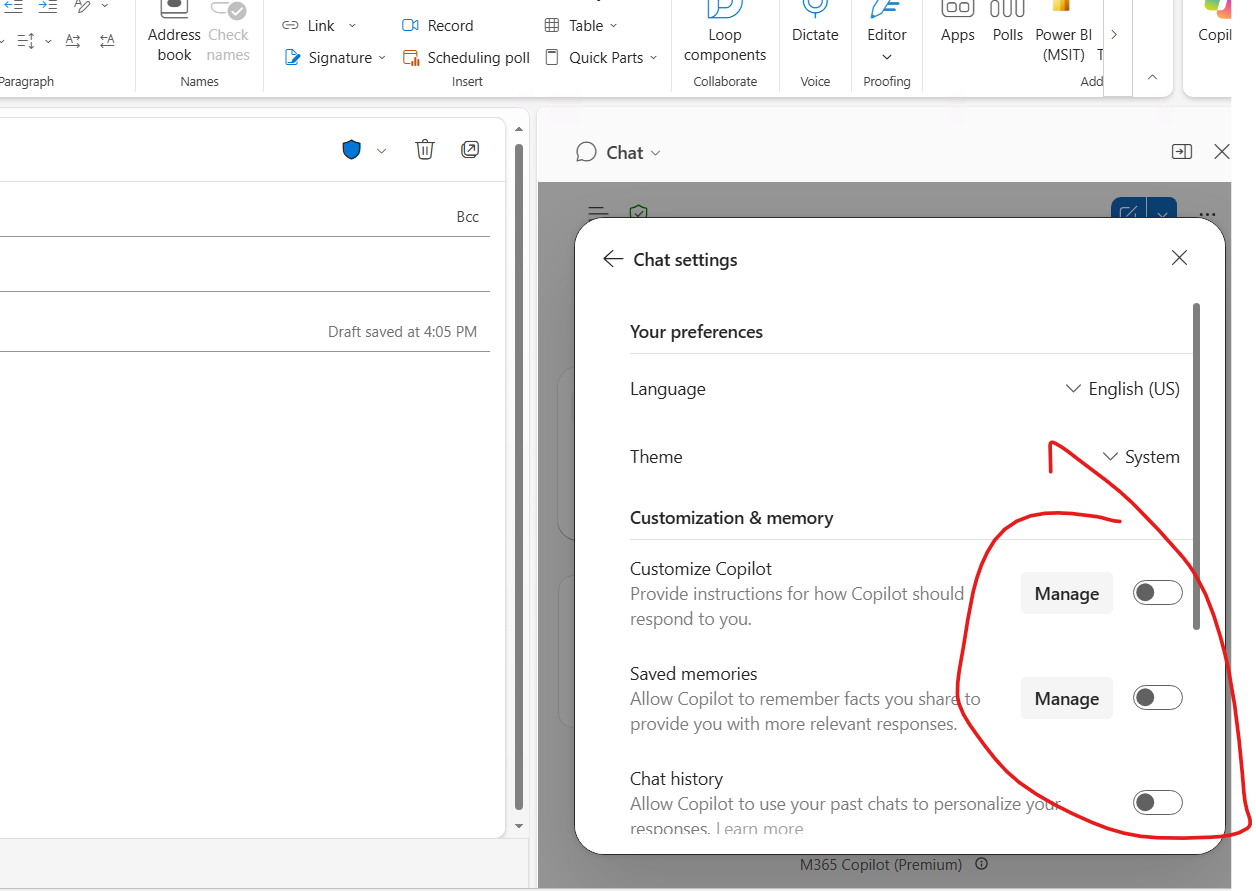Expand the sensitivity shield dropdown
This screenshot has height=891, width=1256.
(381, 151)
